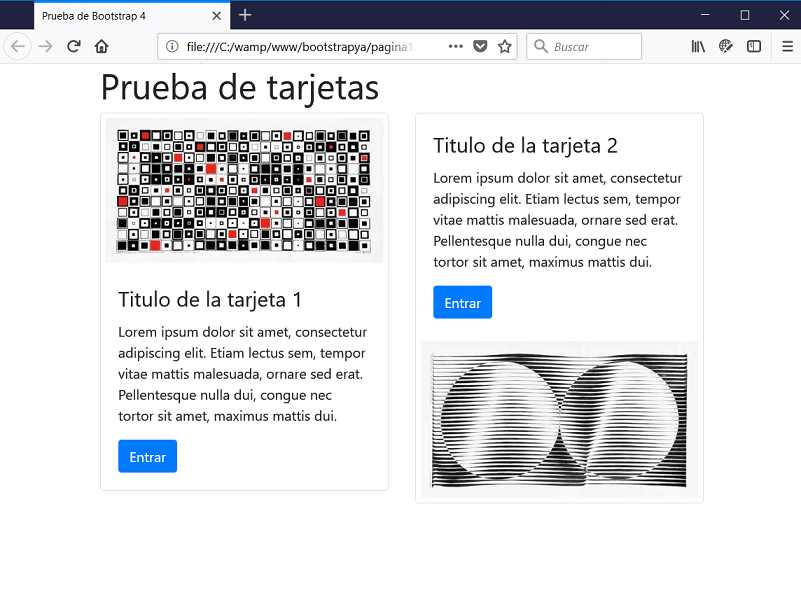Click Lorem ipsum paragraph in card 2
Viewport: 801px width, 614px height.
558,220
